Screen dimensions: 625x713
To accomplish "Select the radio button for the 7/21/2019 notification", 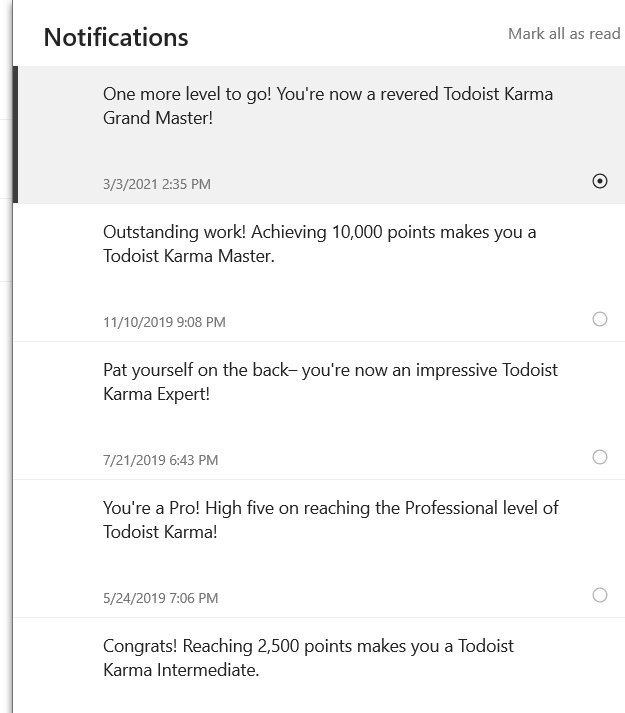I will tap(600, 457).
